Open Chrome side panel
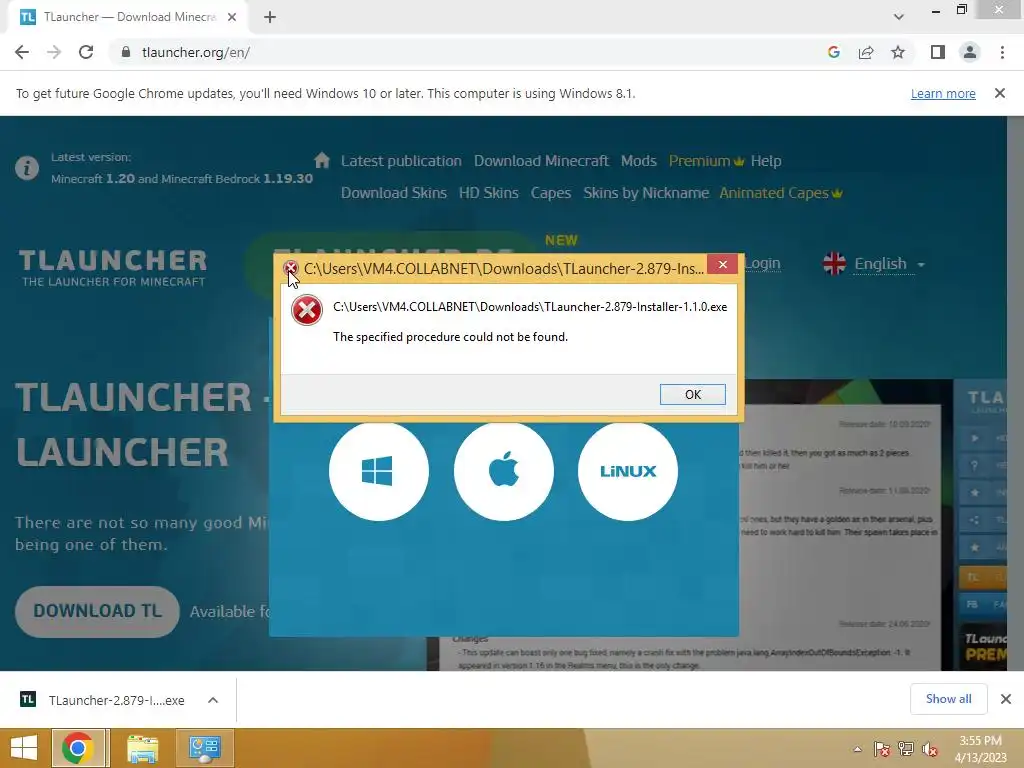The height and width of the screenshot is (768, 1024). coord(938,52)
